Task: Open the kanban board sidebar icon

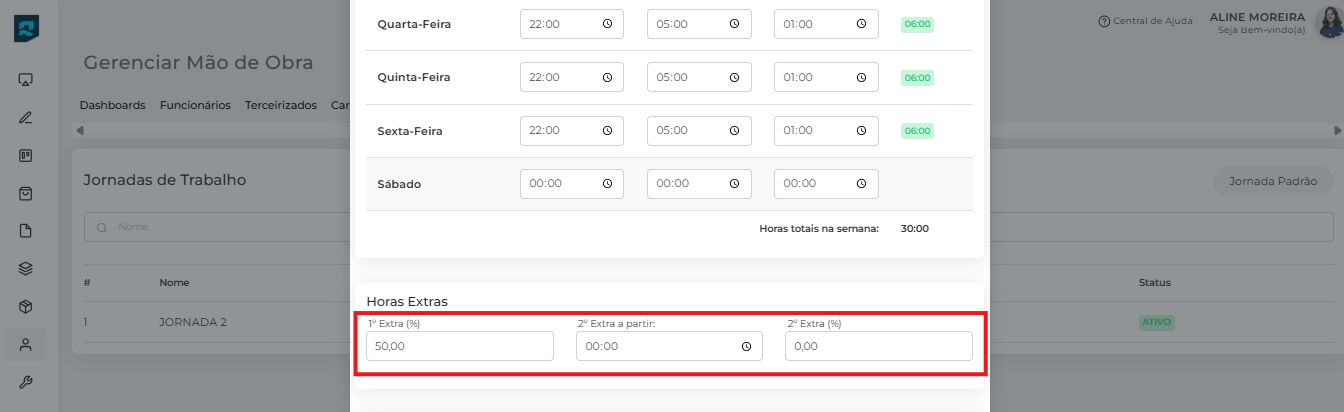Action: (27, 155)
